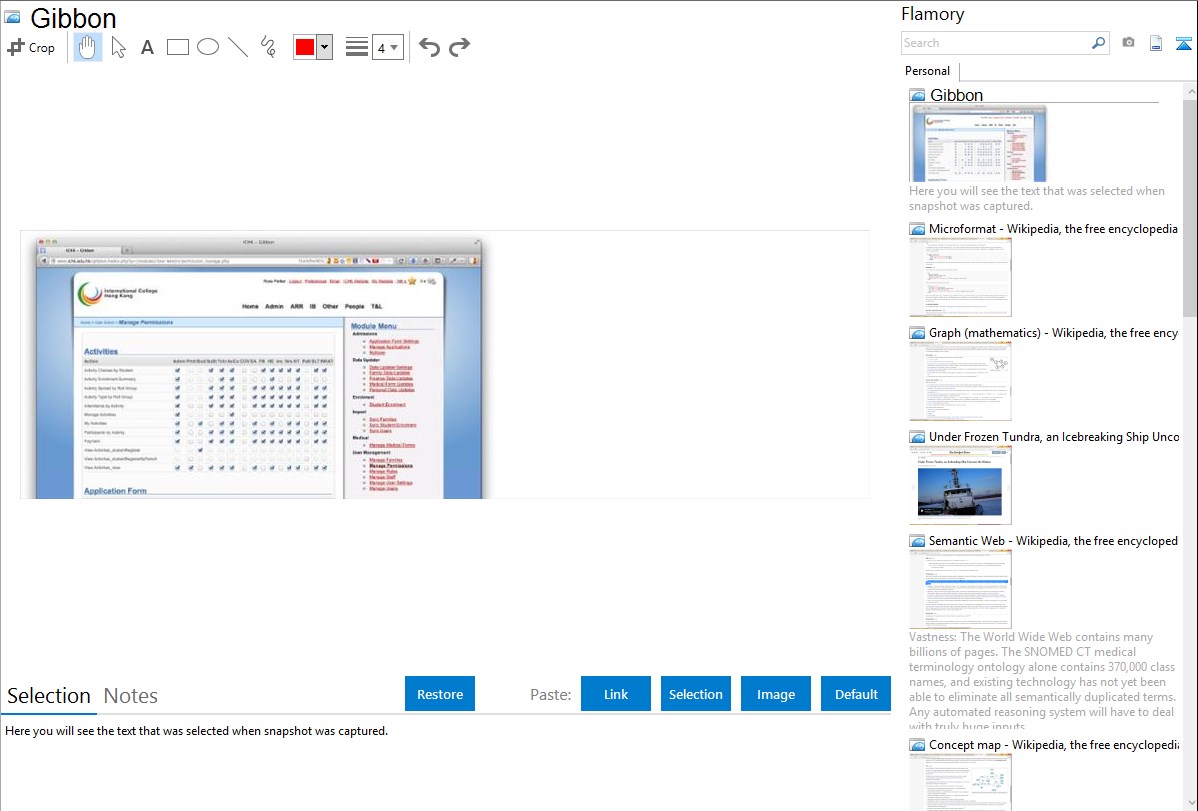Select 'Under Frozen Tundra, an Icebreaking Ship' title
Screen dimensions: 1198x811
tap(1054, 437)
